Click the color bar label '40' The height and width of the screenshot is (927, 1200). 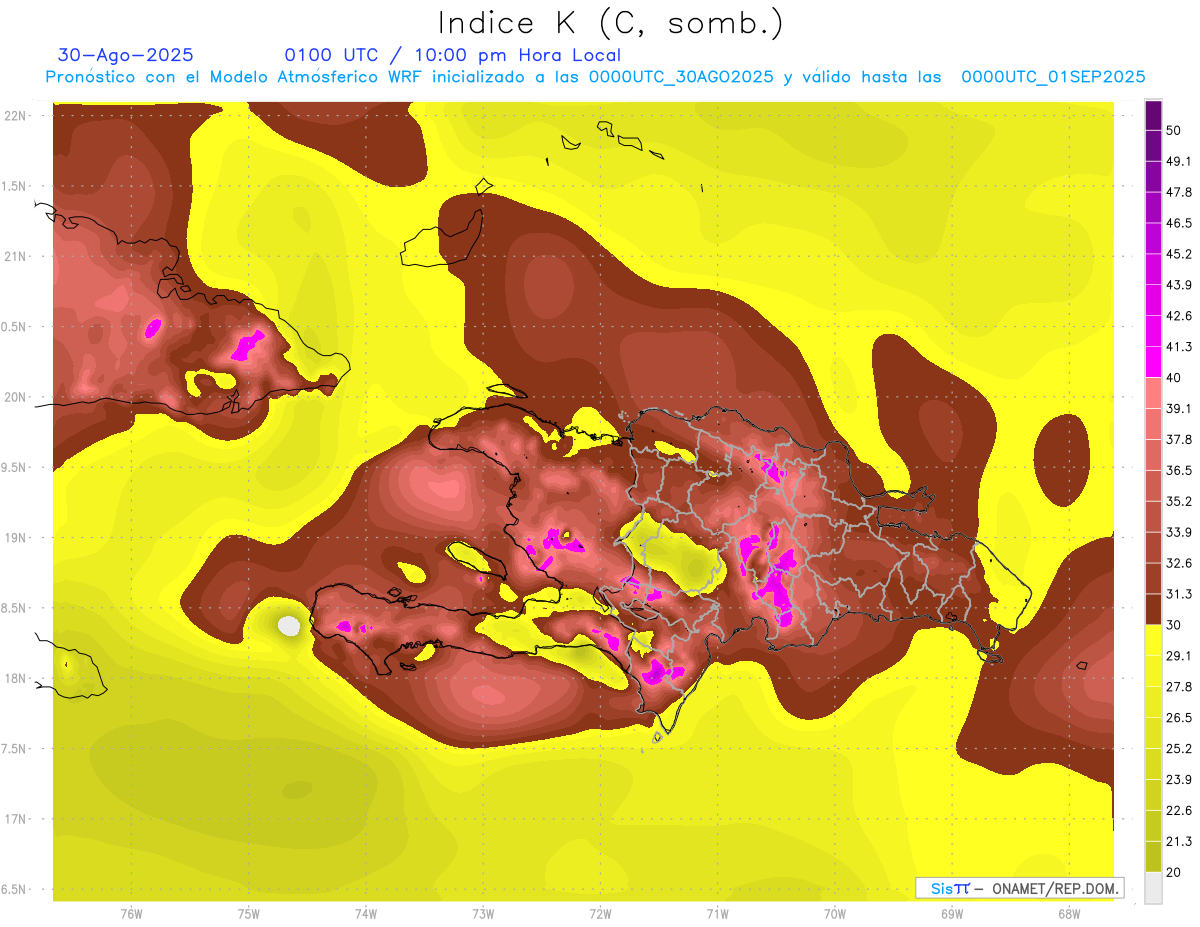1174,377
